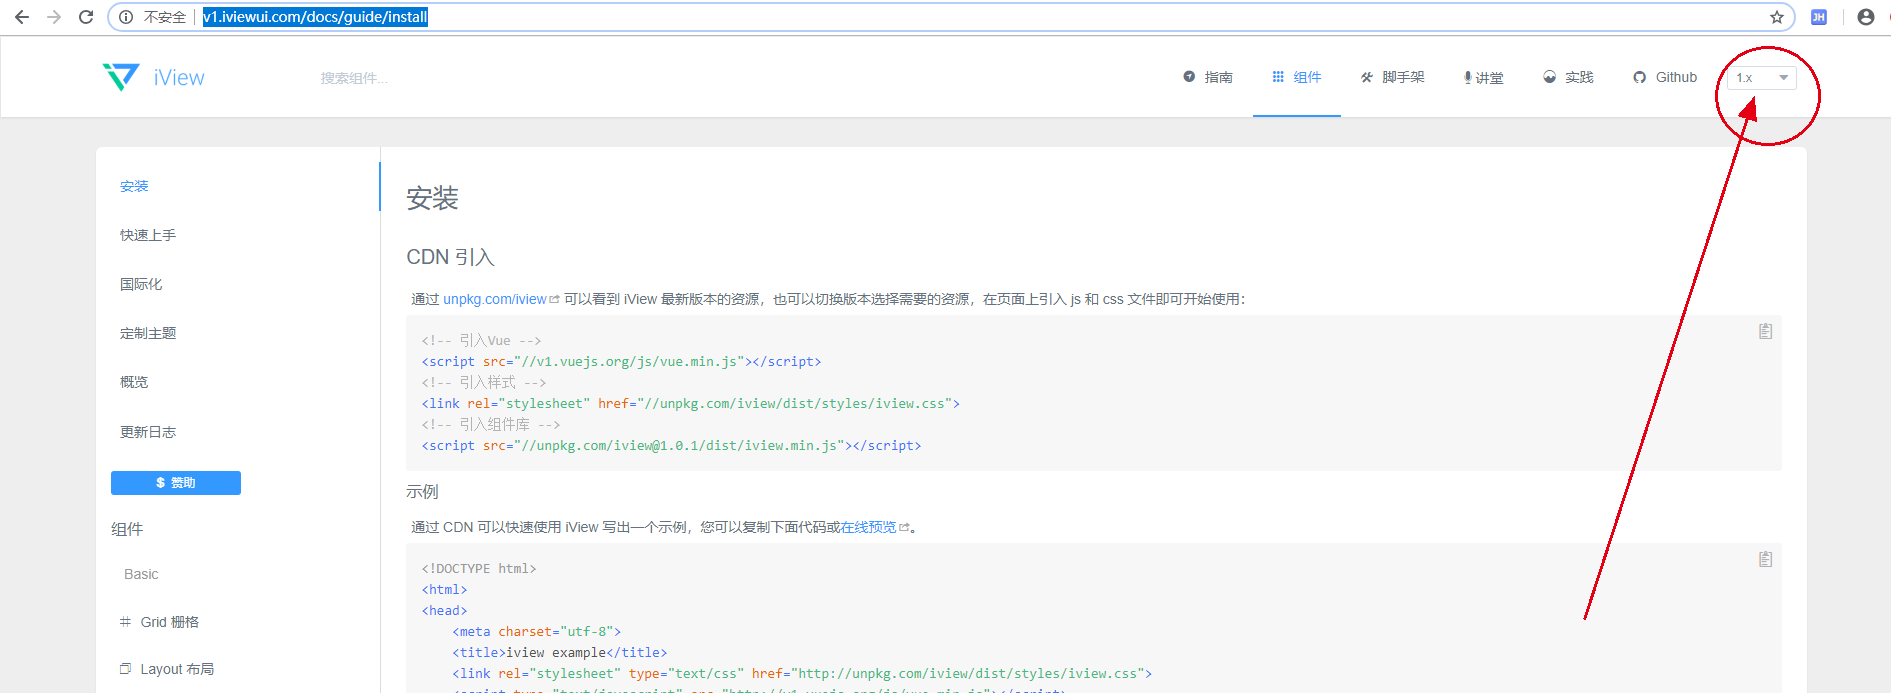The width and height of the screenshot is (1891, 693).
Task: Bookmark page with the star icon
Action: pos(1776,17)
